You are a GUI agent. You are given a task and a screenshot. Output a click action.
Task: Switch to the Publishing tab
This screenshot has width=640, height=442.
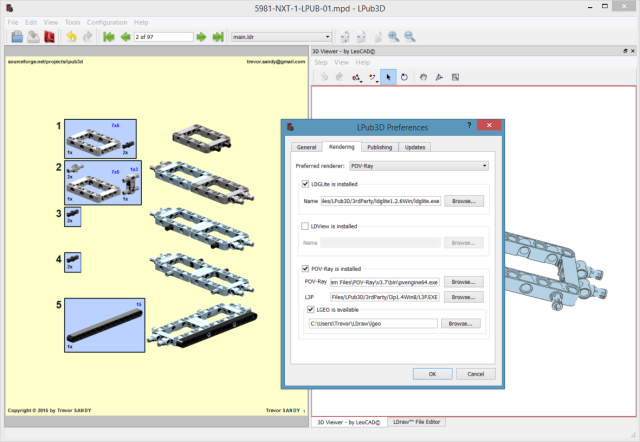(x=379, y=147)
